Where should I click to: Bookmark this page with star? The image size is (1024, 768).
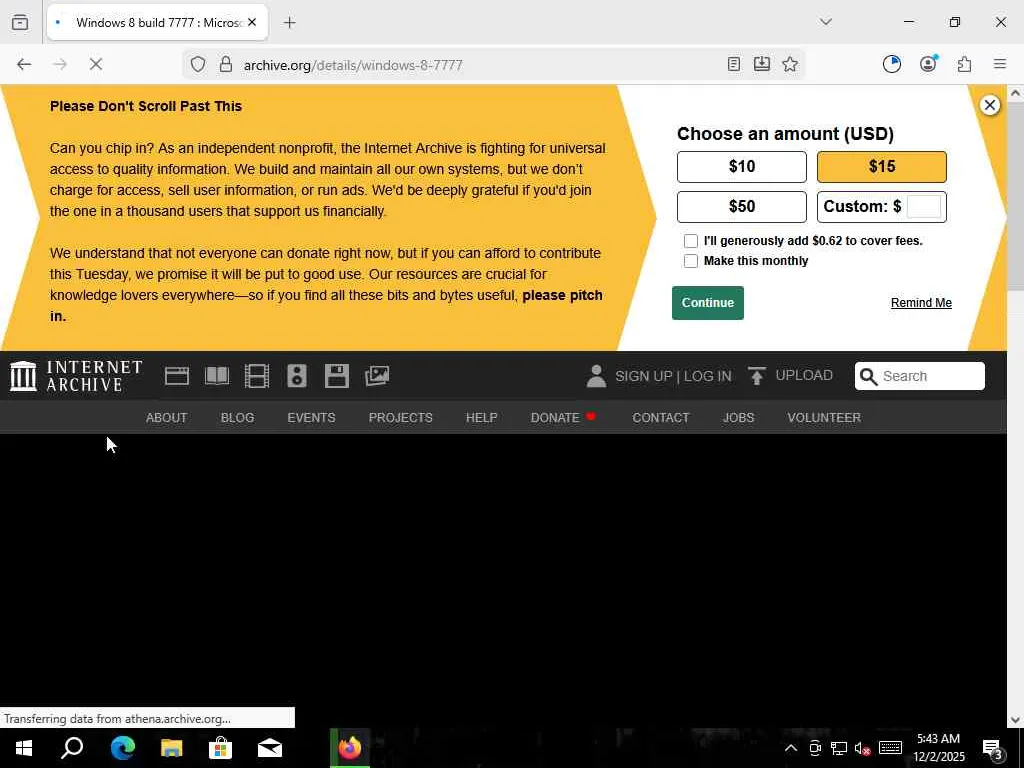tap(790, 64)
